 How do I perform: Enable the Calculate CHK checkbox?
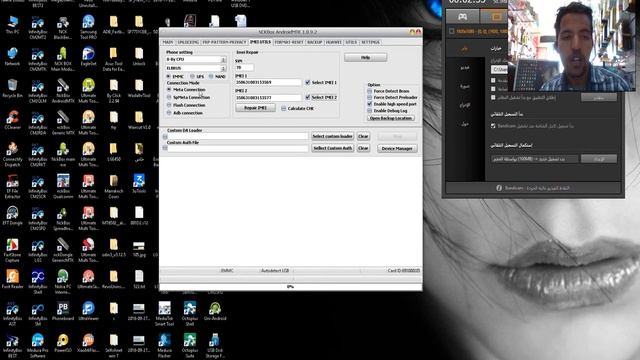tap(284, 109)
